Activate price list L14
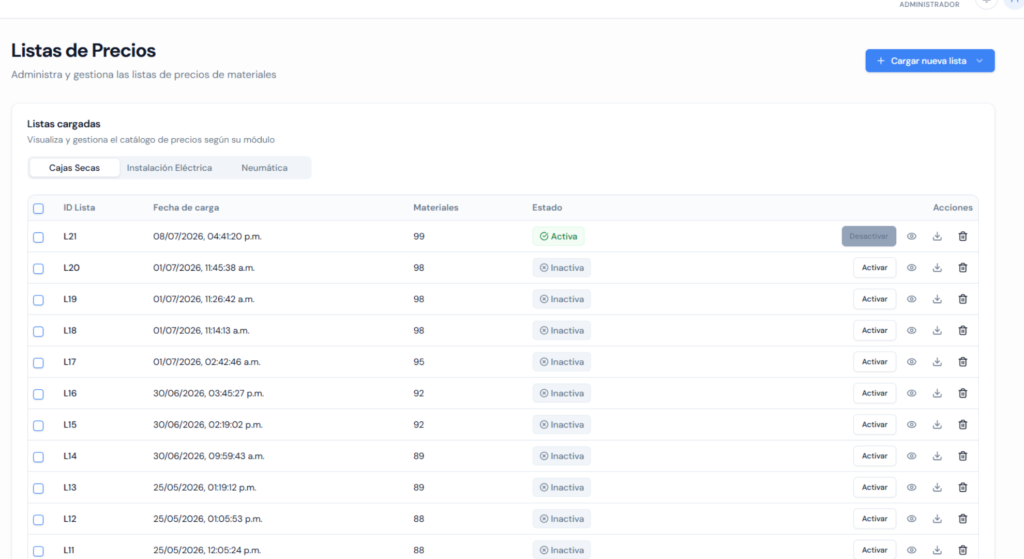Screen dimensions: 1024x559 874,456
